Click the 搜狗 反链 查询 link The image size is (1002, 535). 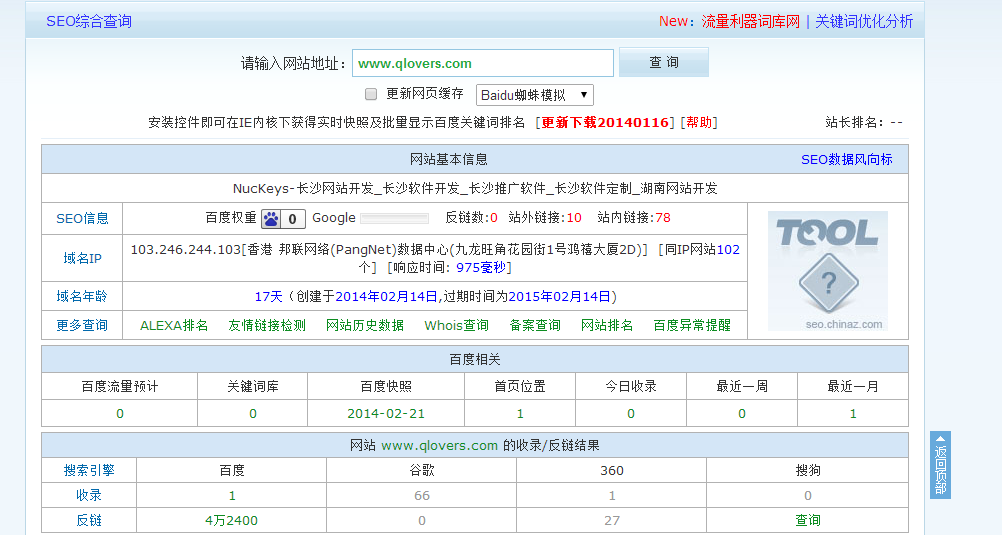(808, 520)
